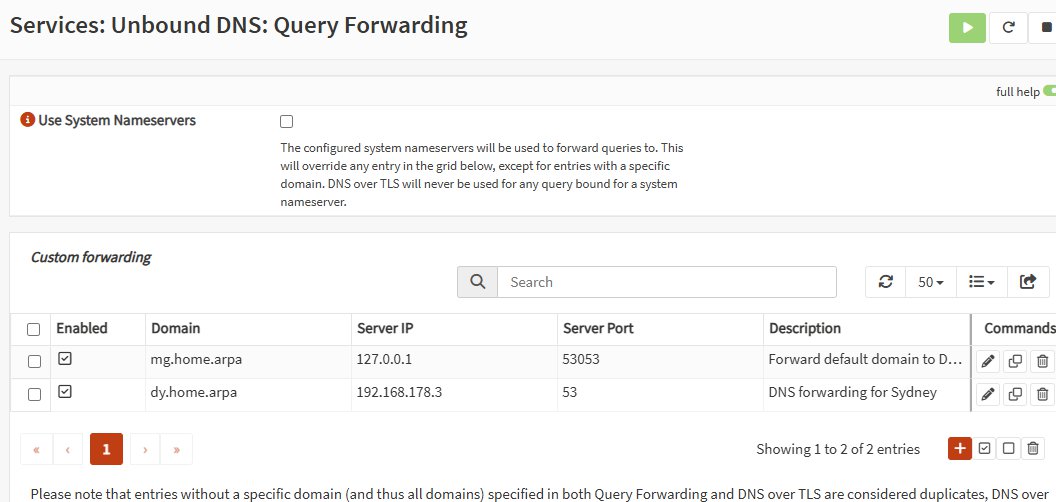Click the Showing 1 to 2 of 2 entries text
1056x502 pixels.
(838, 449)
